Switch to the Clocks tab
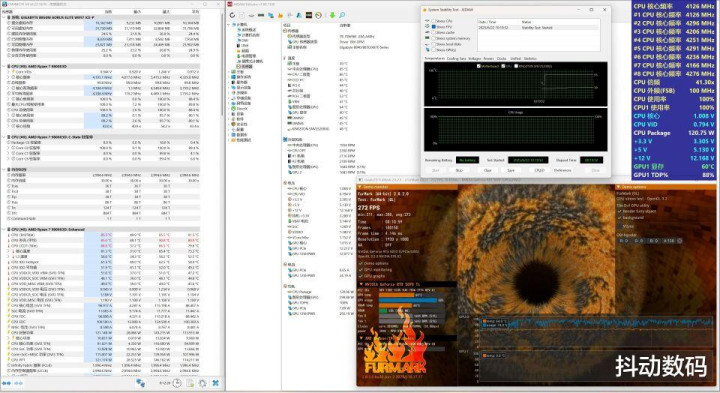 coord(501,59)
